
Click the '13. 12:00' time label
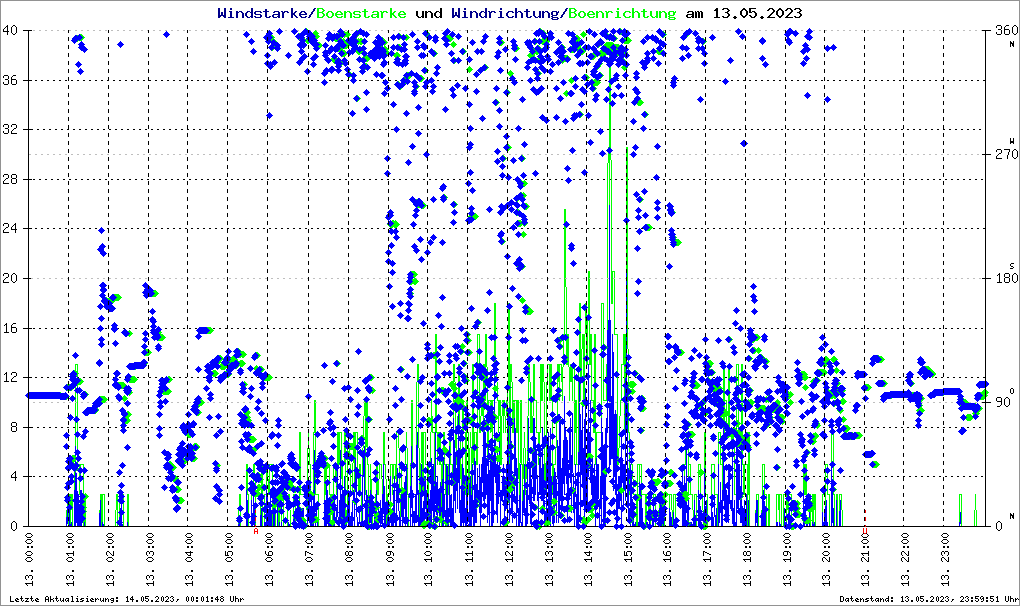point(507,559)
